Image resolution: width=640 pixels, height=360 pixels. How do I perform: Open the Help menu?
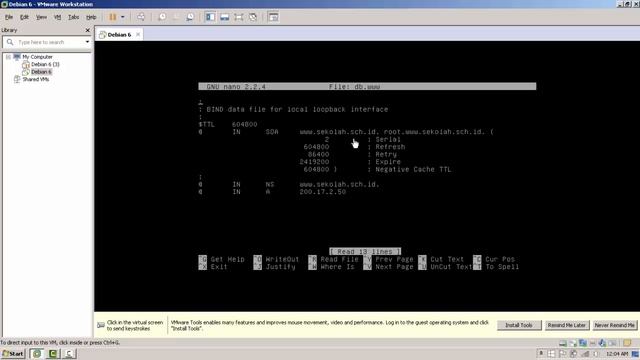(91, 17)
